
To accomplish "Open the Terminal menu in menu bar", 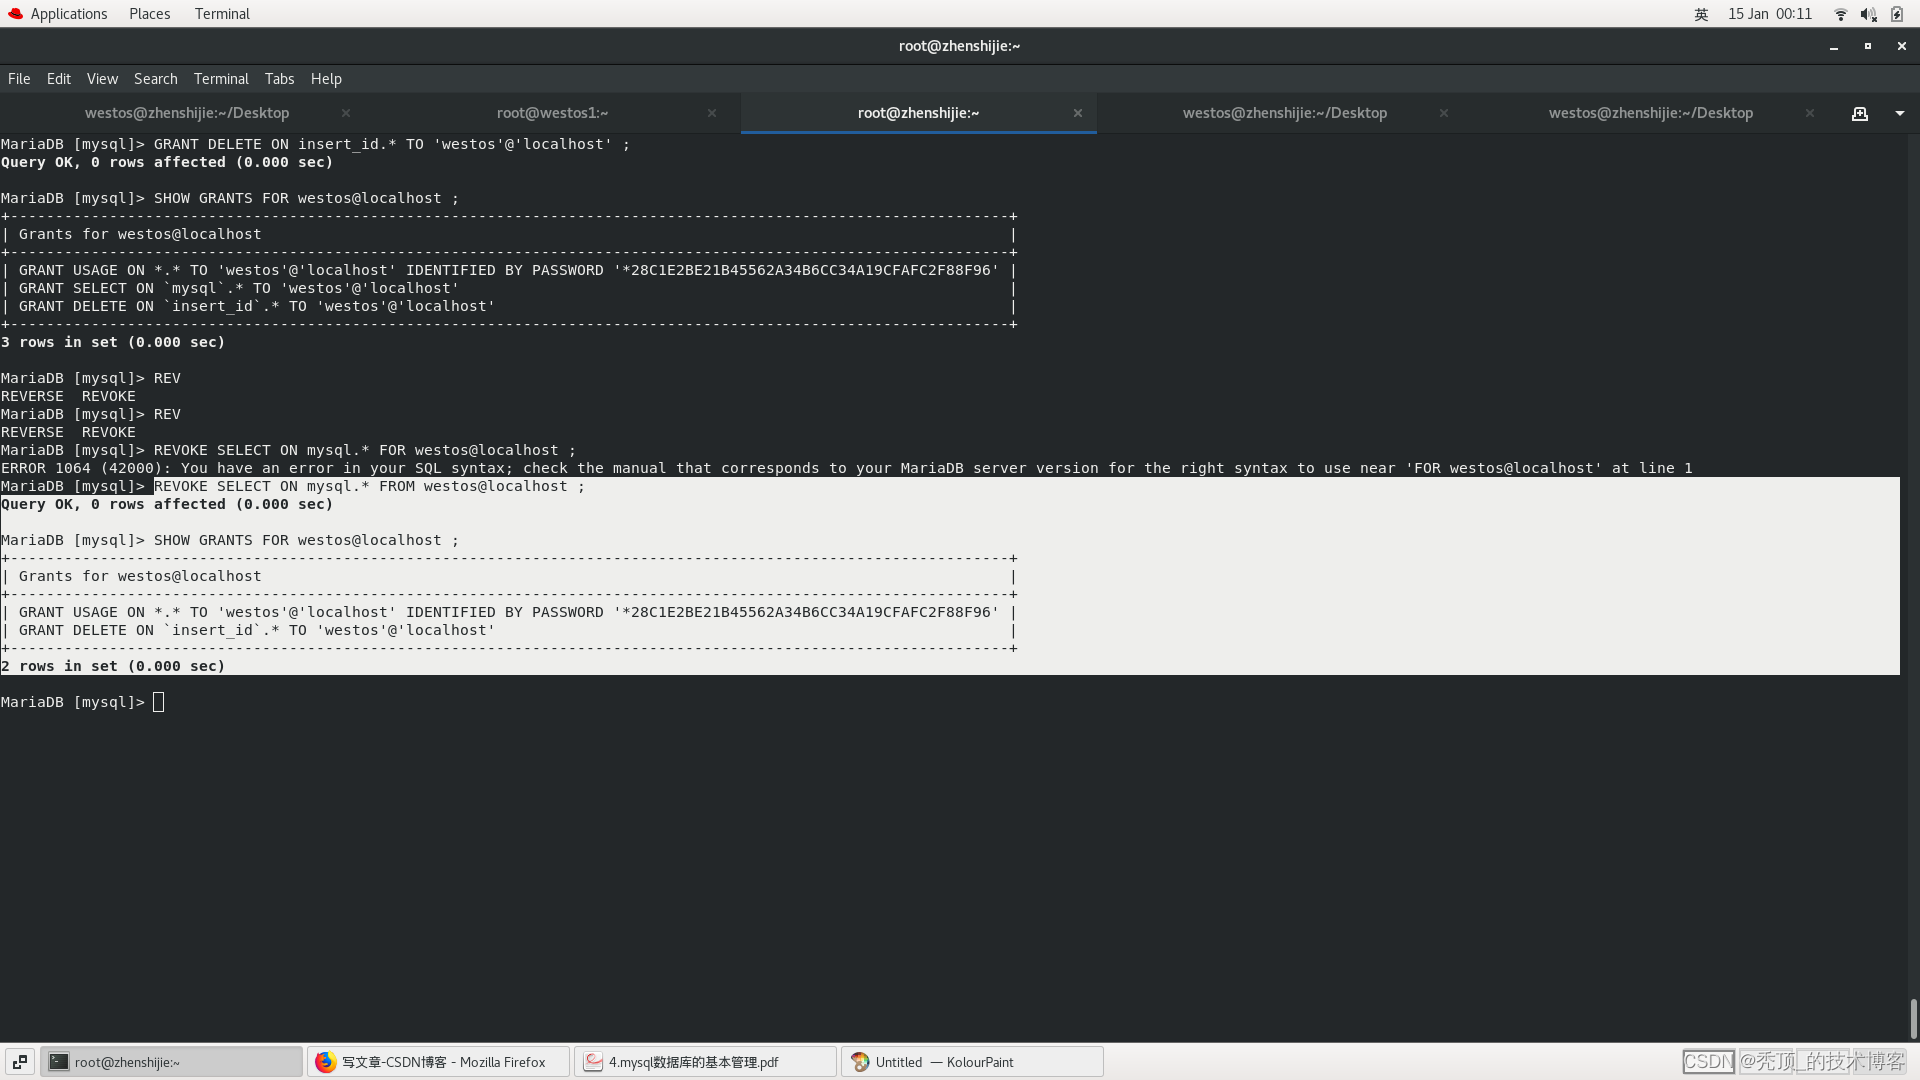I will tap(221, 79).
